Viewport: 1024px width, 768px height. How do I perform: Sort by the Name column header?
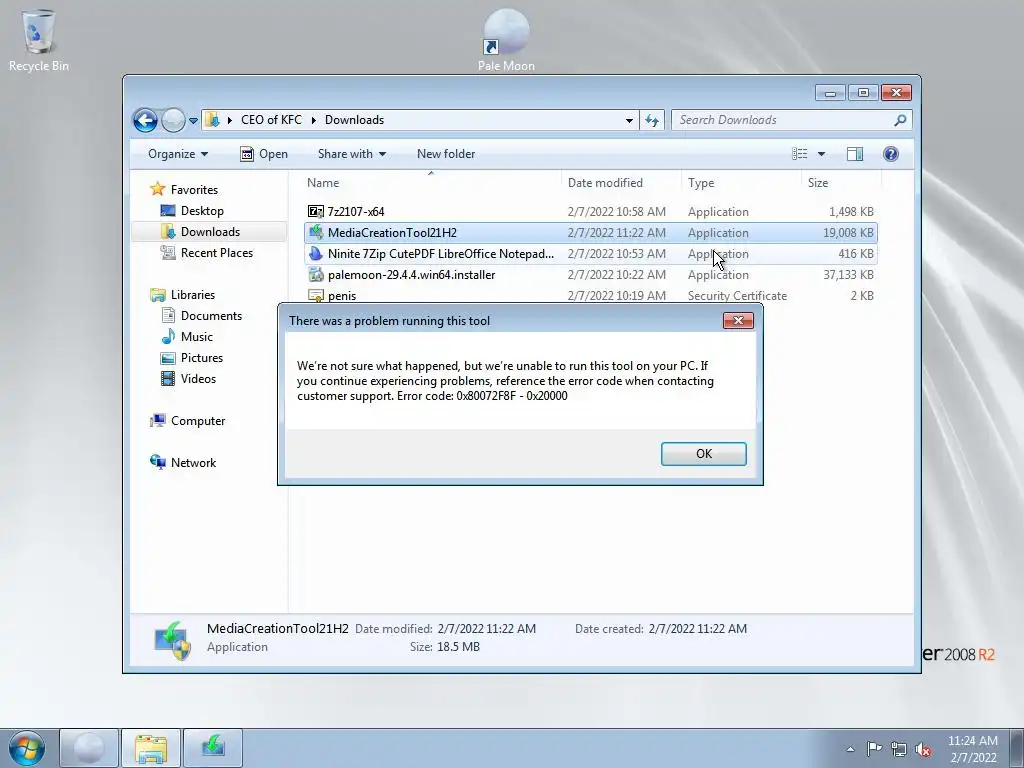point(431,183)
